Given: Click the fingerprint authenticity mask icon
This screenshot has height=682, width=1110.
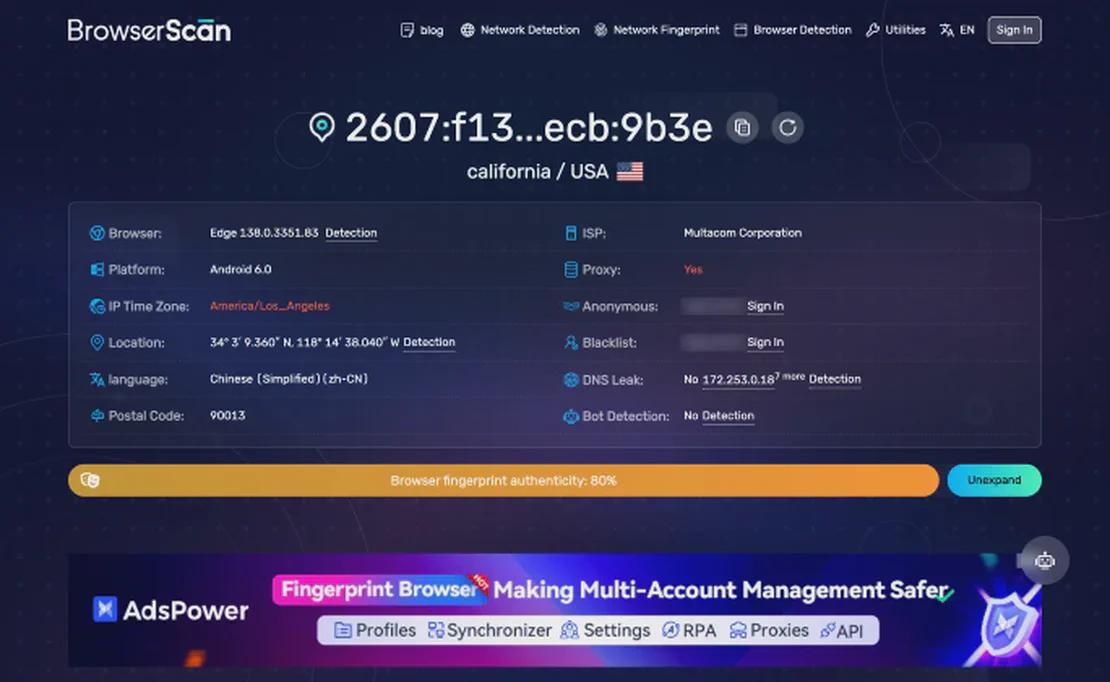Looking at the screenshot, I should tap(90, 480).
